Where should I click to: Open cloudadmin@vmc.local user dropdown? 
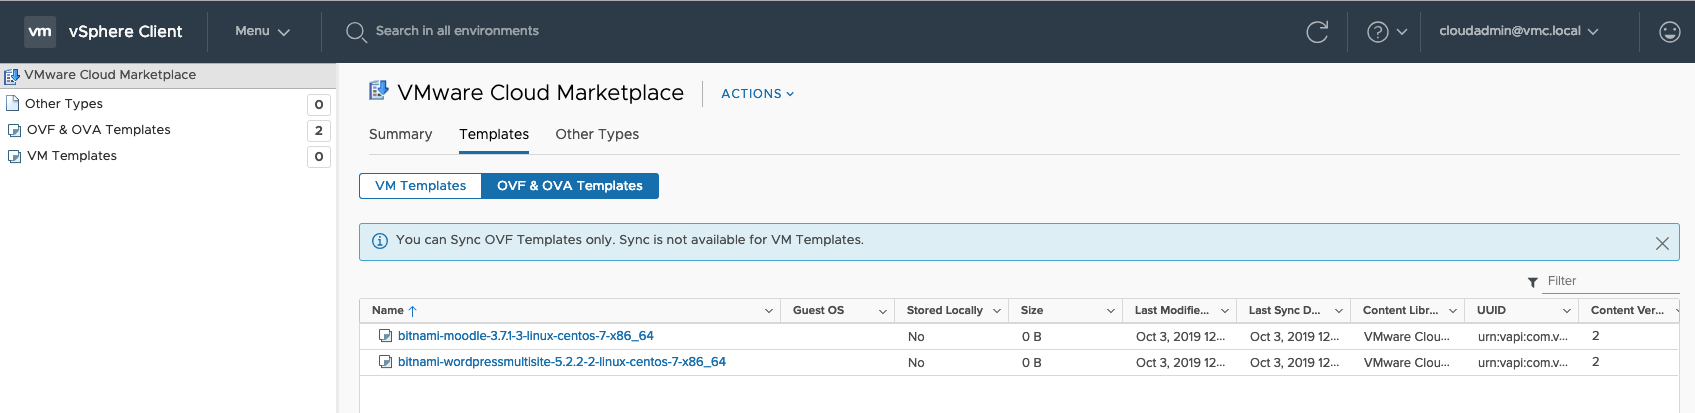pos(1518,32)
